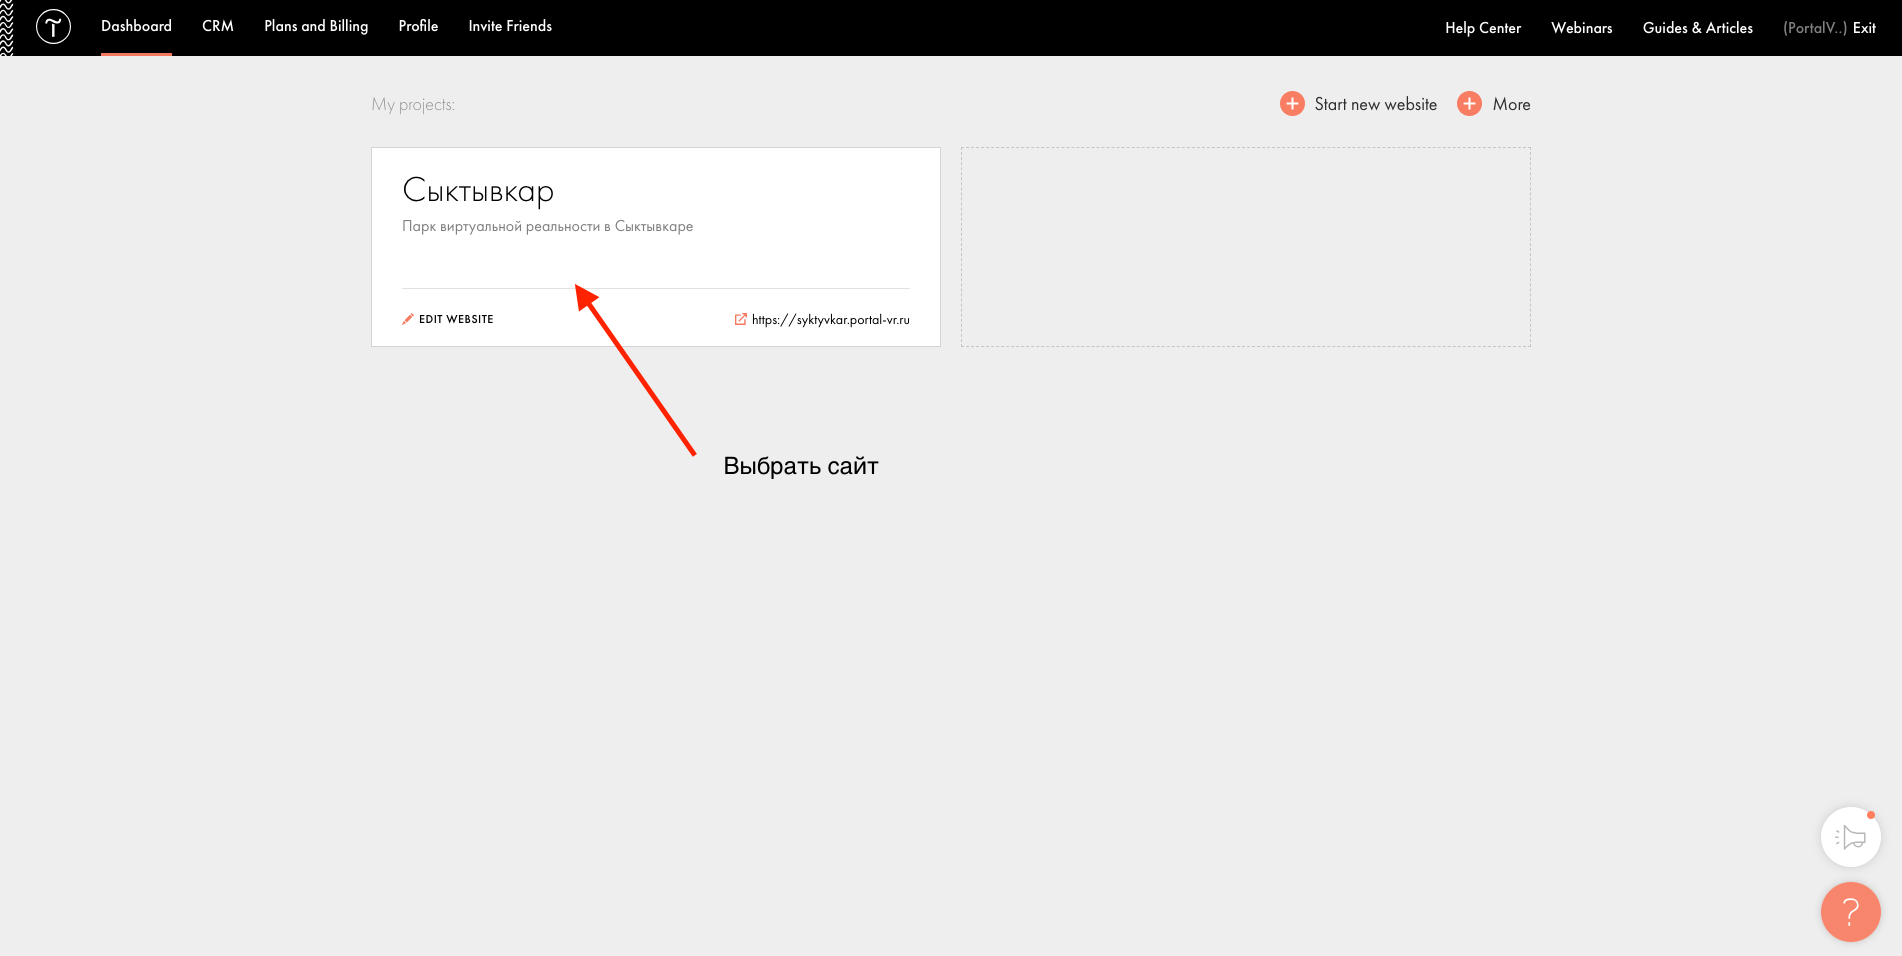This screenshot has width=1902, height=956.
Task: Open the Dashboard tab
Action: (x=136, y=26)
